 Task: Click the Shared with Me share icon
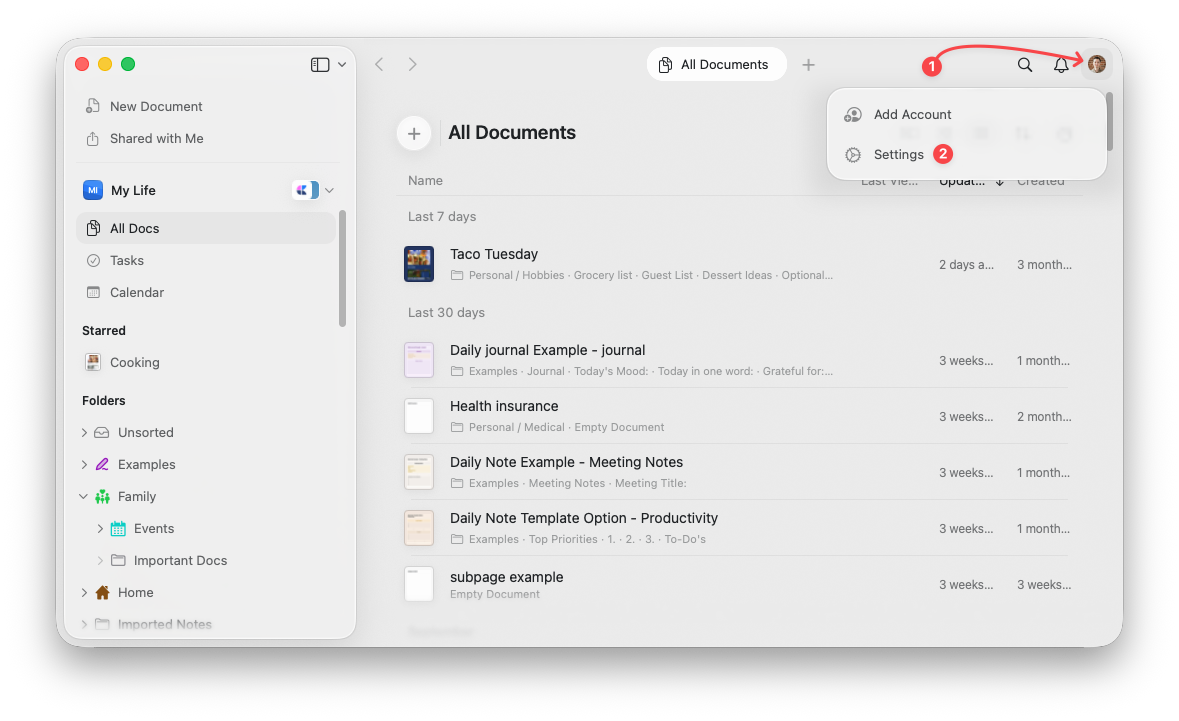92,138
